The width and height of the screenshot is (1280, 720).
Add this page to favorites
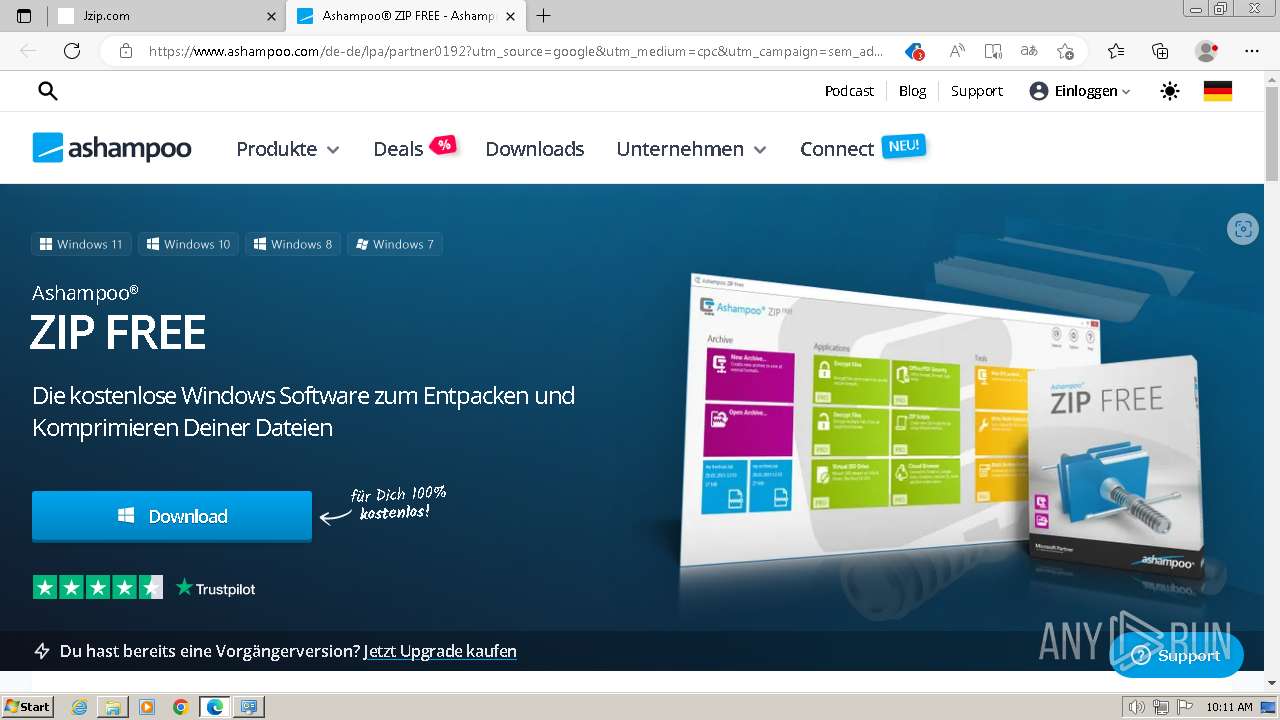coord(1065,51)
